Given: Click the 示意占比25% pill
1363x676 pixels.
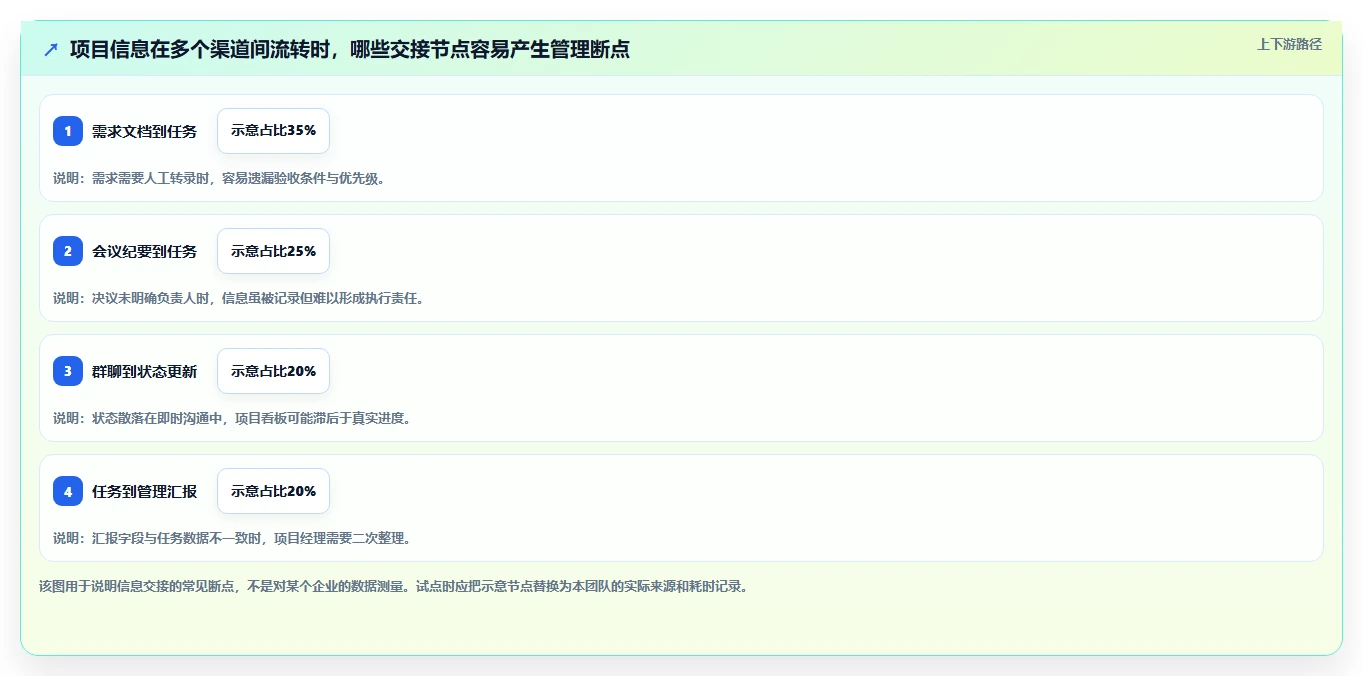Looking at the screenshot, I should 273,251.
